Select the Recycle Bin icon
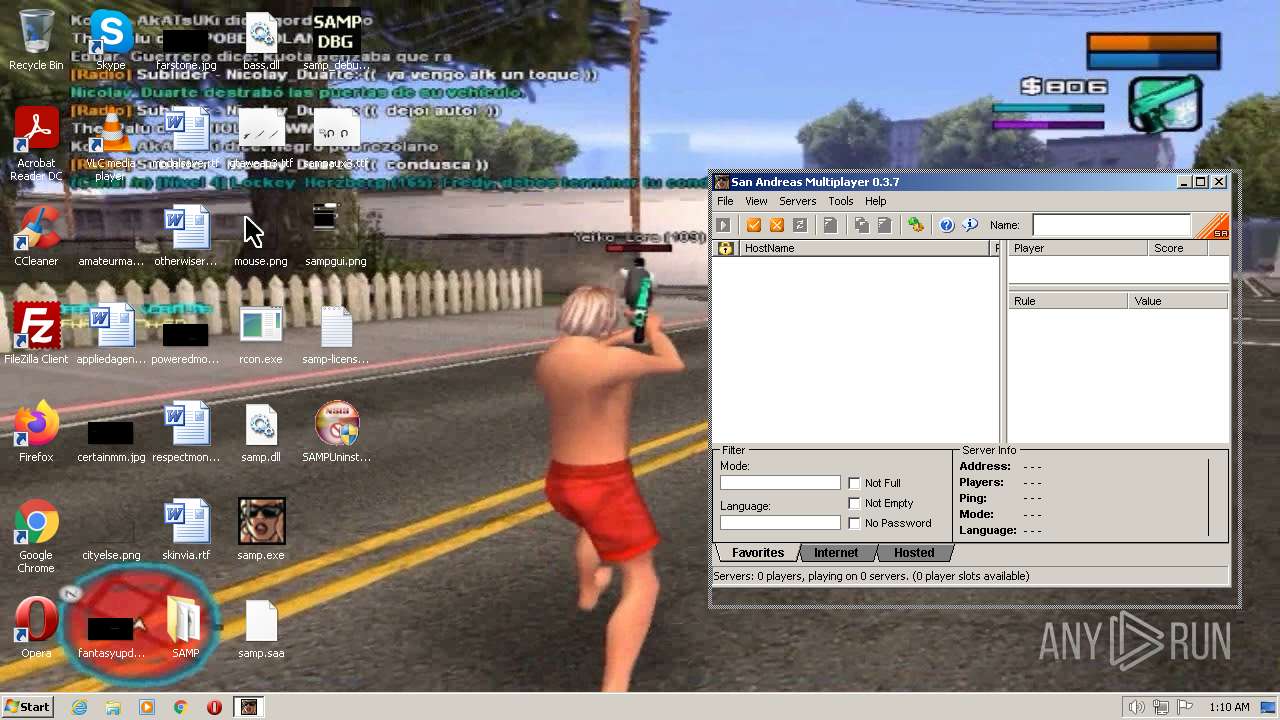 36,41
